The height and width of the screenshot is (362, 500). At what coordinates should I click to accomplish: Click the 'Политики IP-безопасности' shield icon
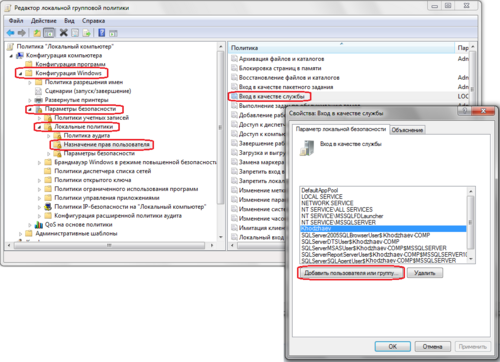(x=48, y=207)
